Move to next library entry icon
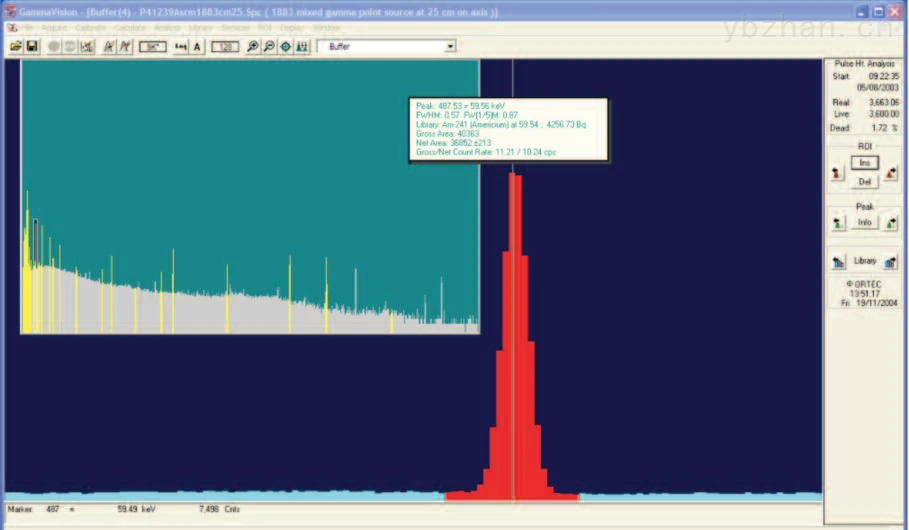Viewport: 909px width, 530px height. click(890, 262)
